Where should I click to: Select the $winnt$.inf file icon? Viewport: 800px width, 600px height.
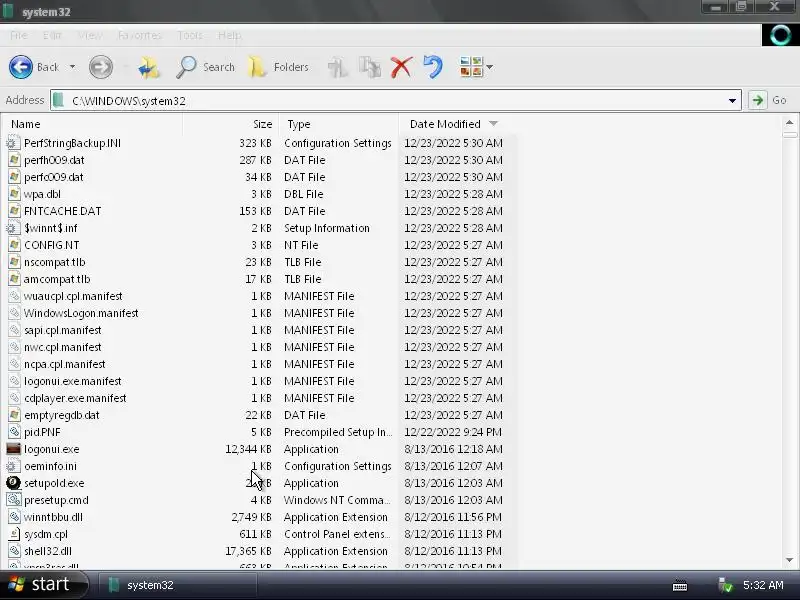pos(13,228)
